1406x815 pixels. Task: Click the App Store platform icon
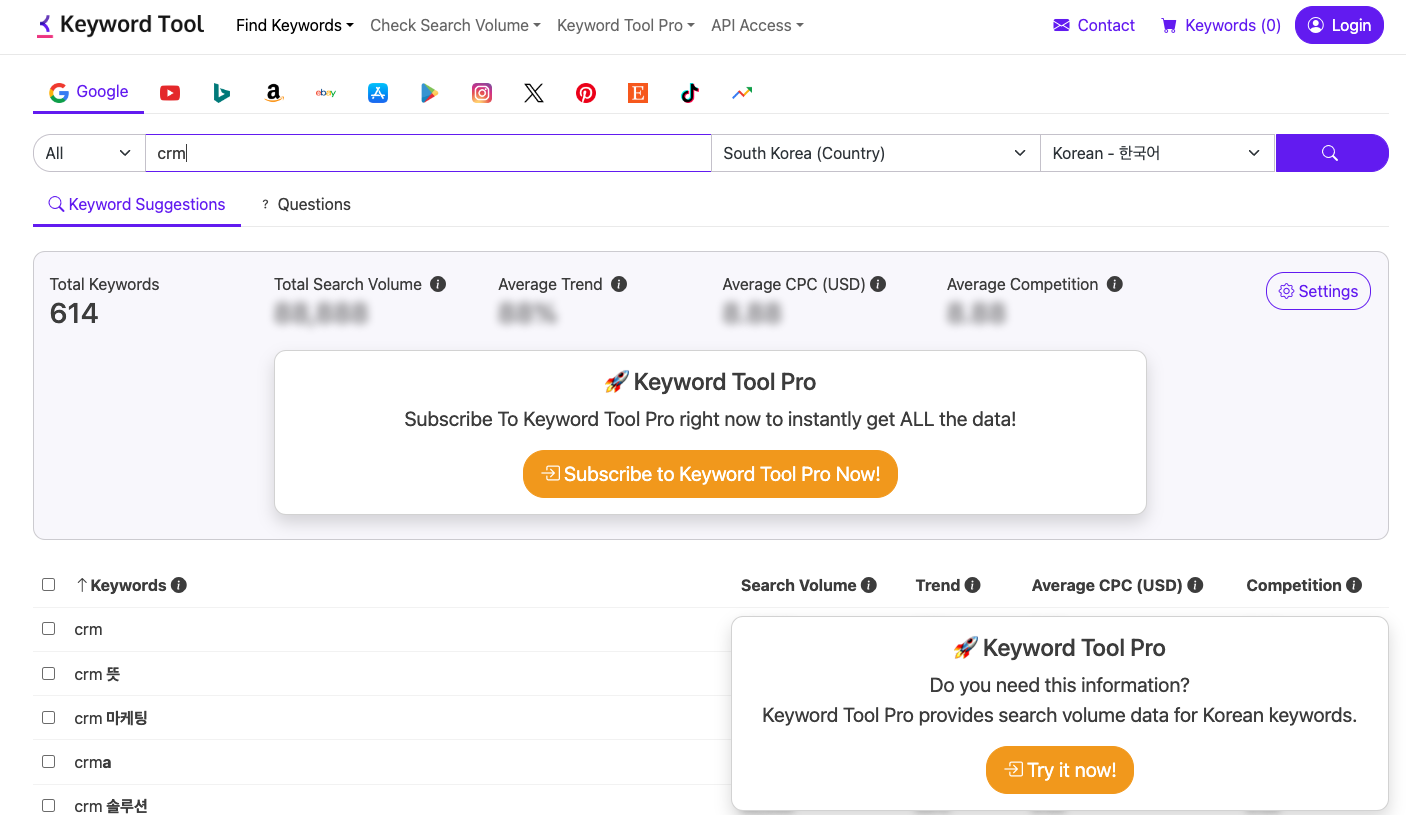(378, 92)
